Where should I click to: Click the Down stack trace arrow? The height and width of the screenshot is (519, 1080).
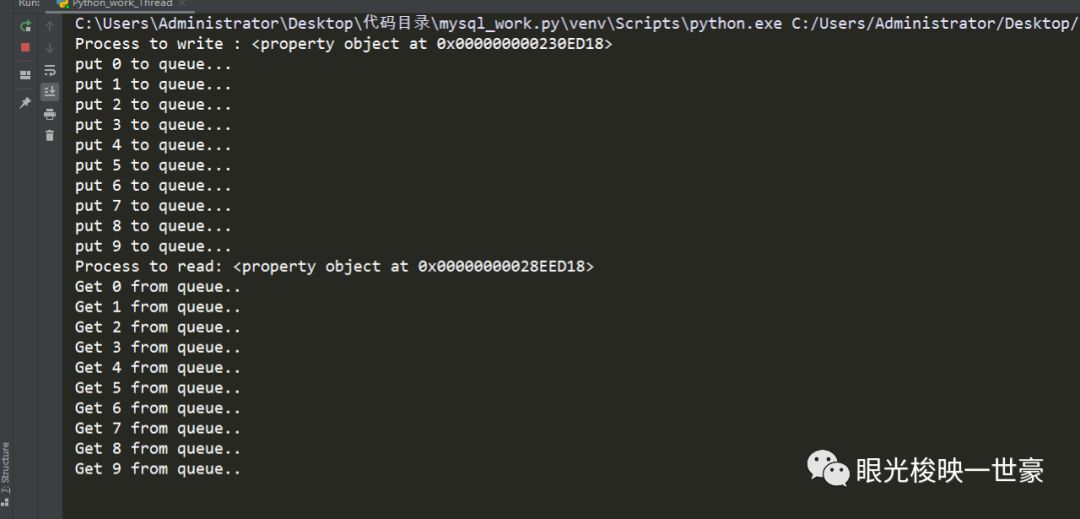(49, 48)
